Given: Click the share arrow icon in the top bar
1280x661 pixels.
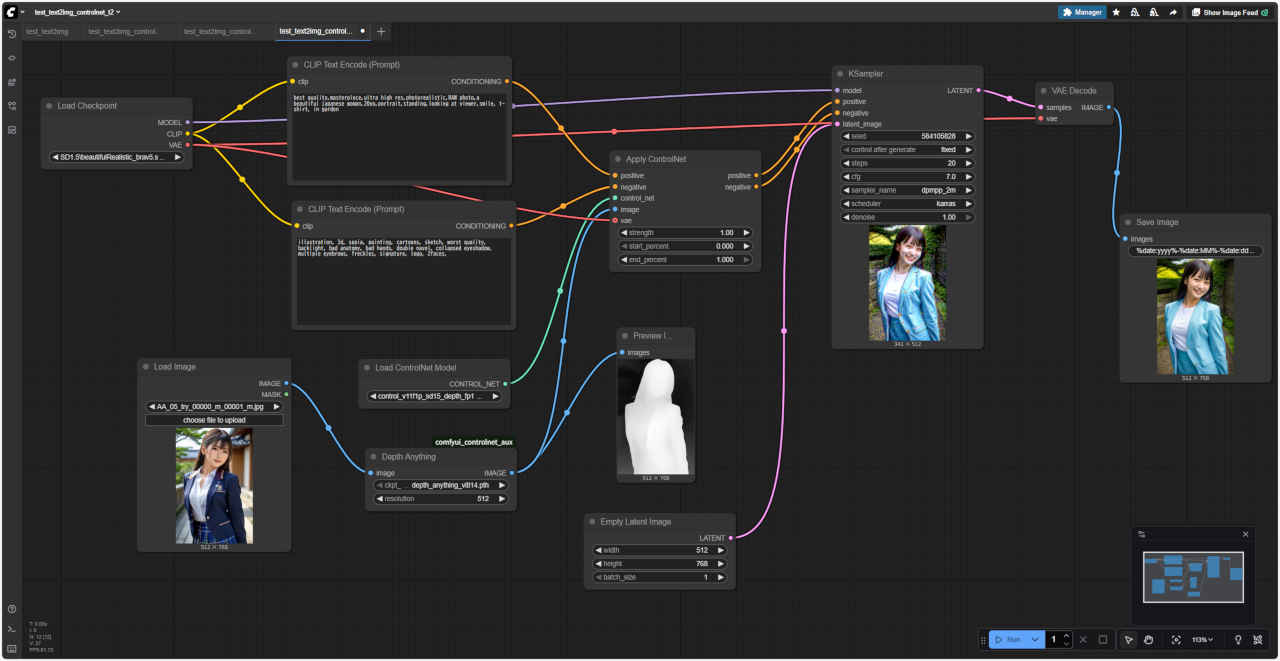Looking at the screenshot, I should [1172, 12].
